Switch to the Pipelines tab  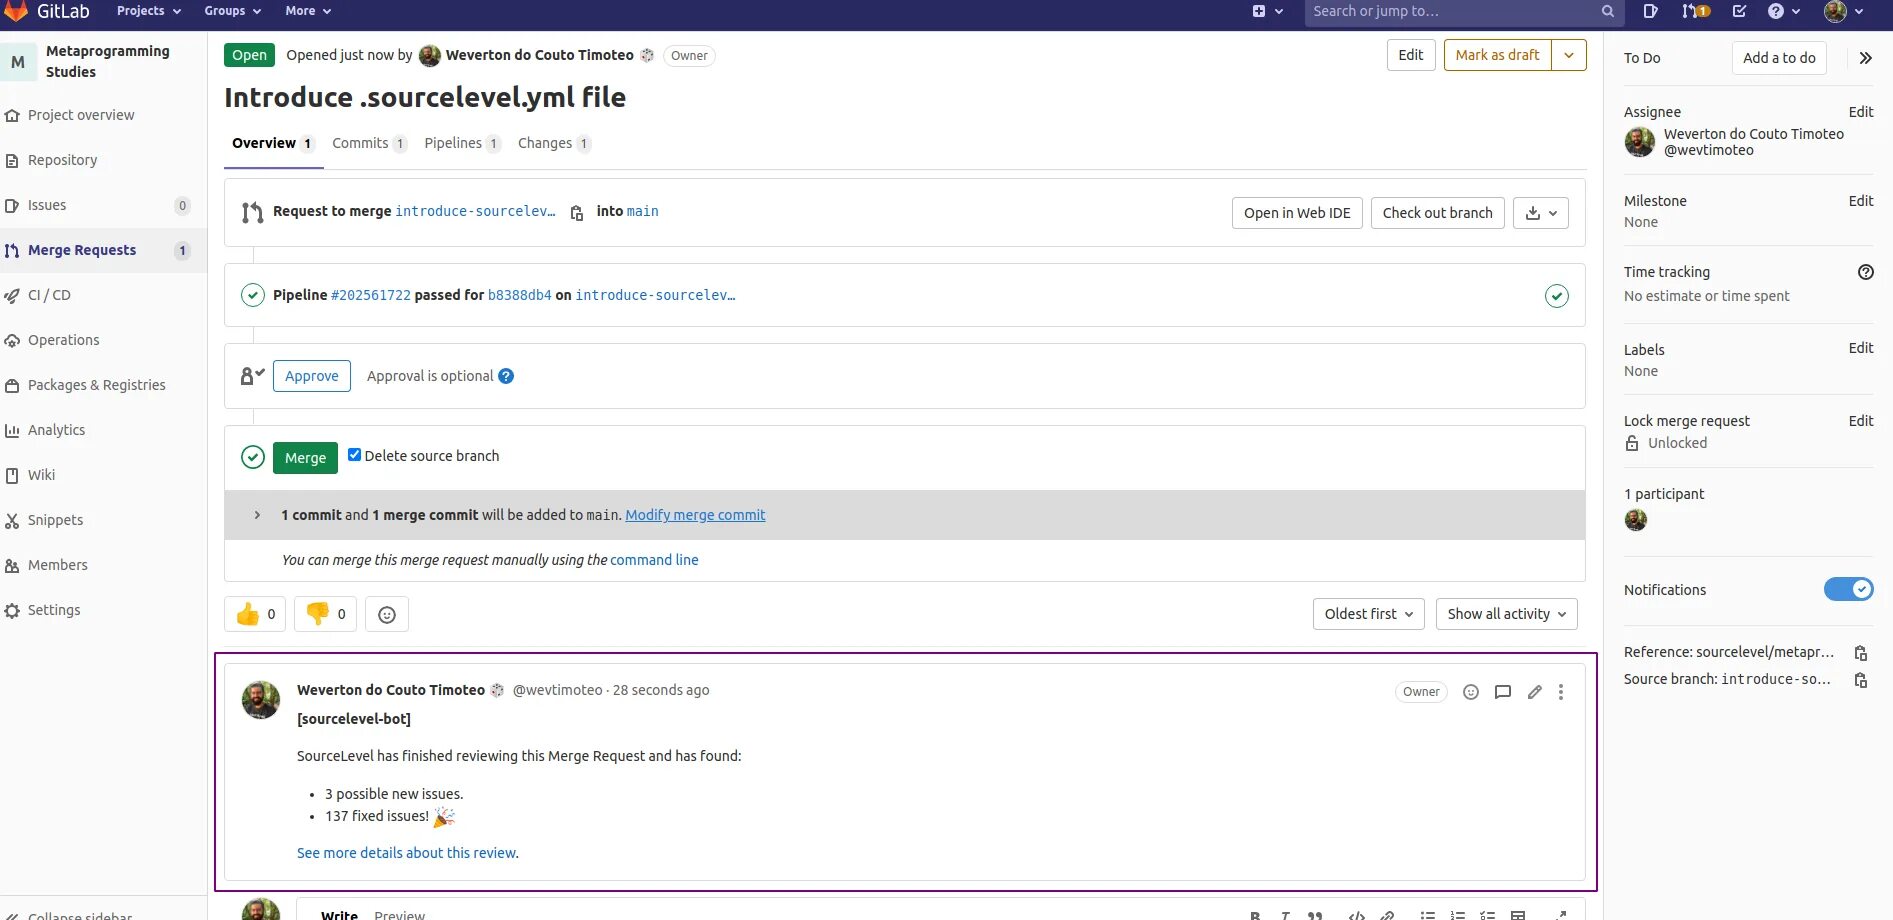(462, 143)
